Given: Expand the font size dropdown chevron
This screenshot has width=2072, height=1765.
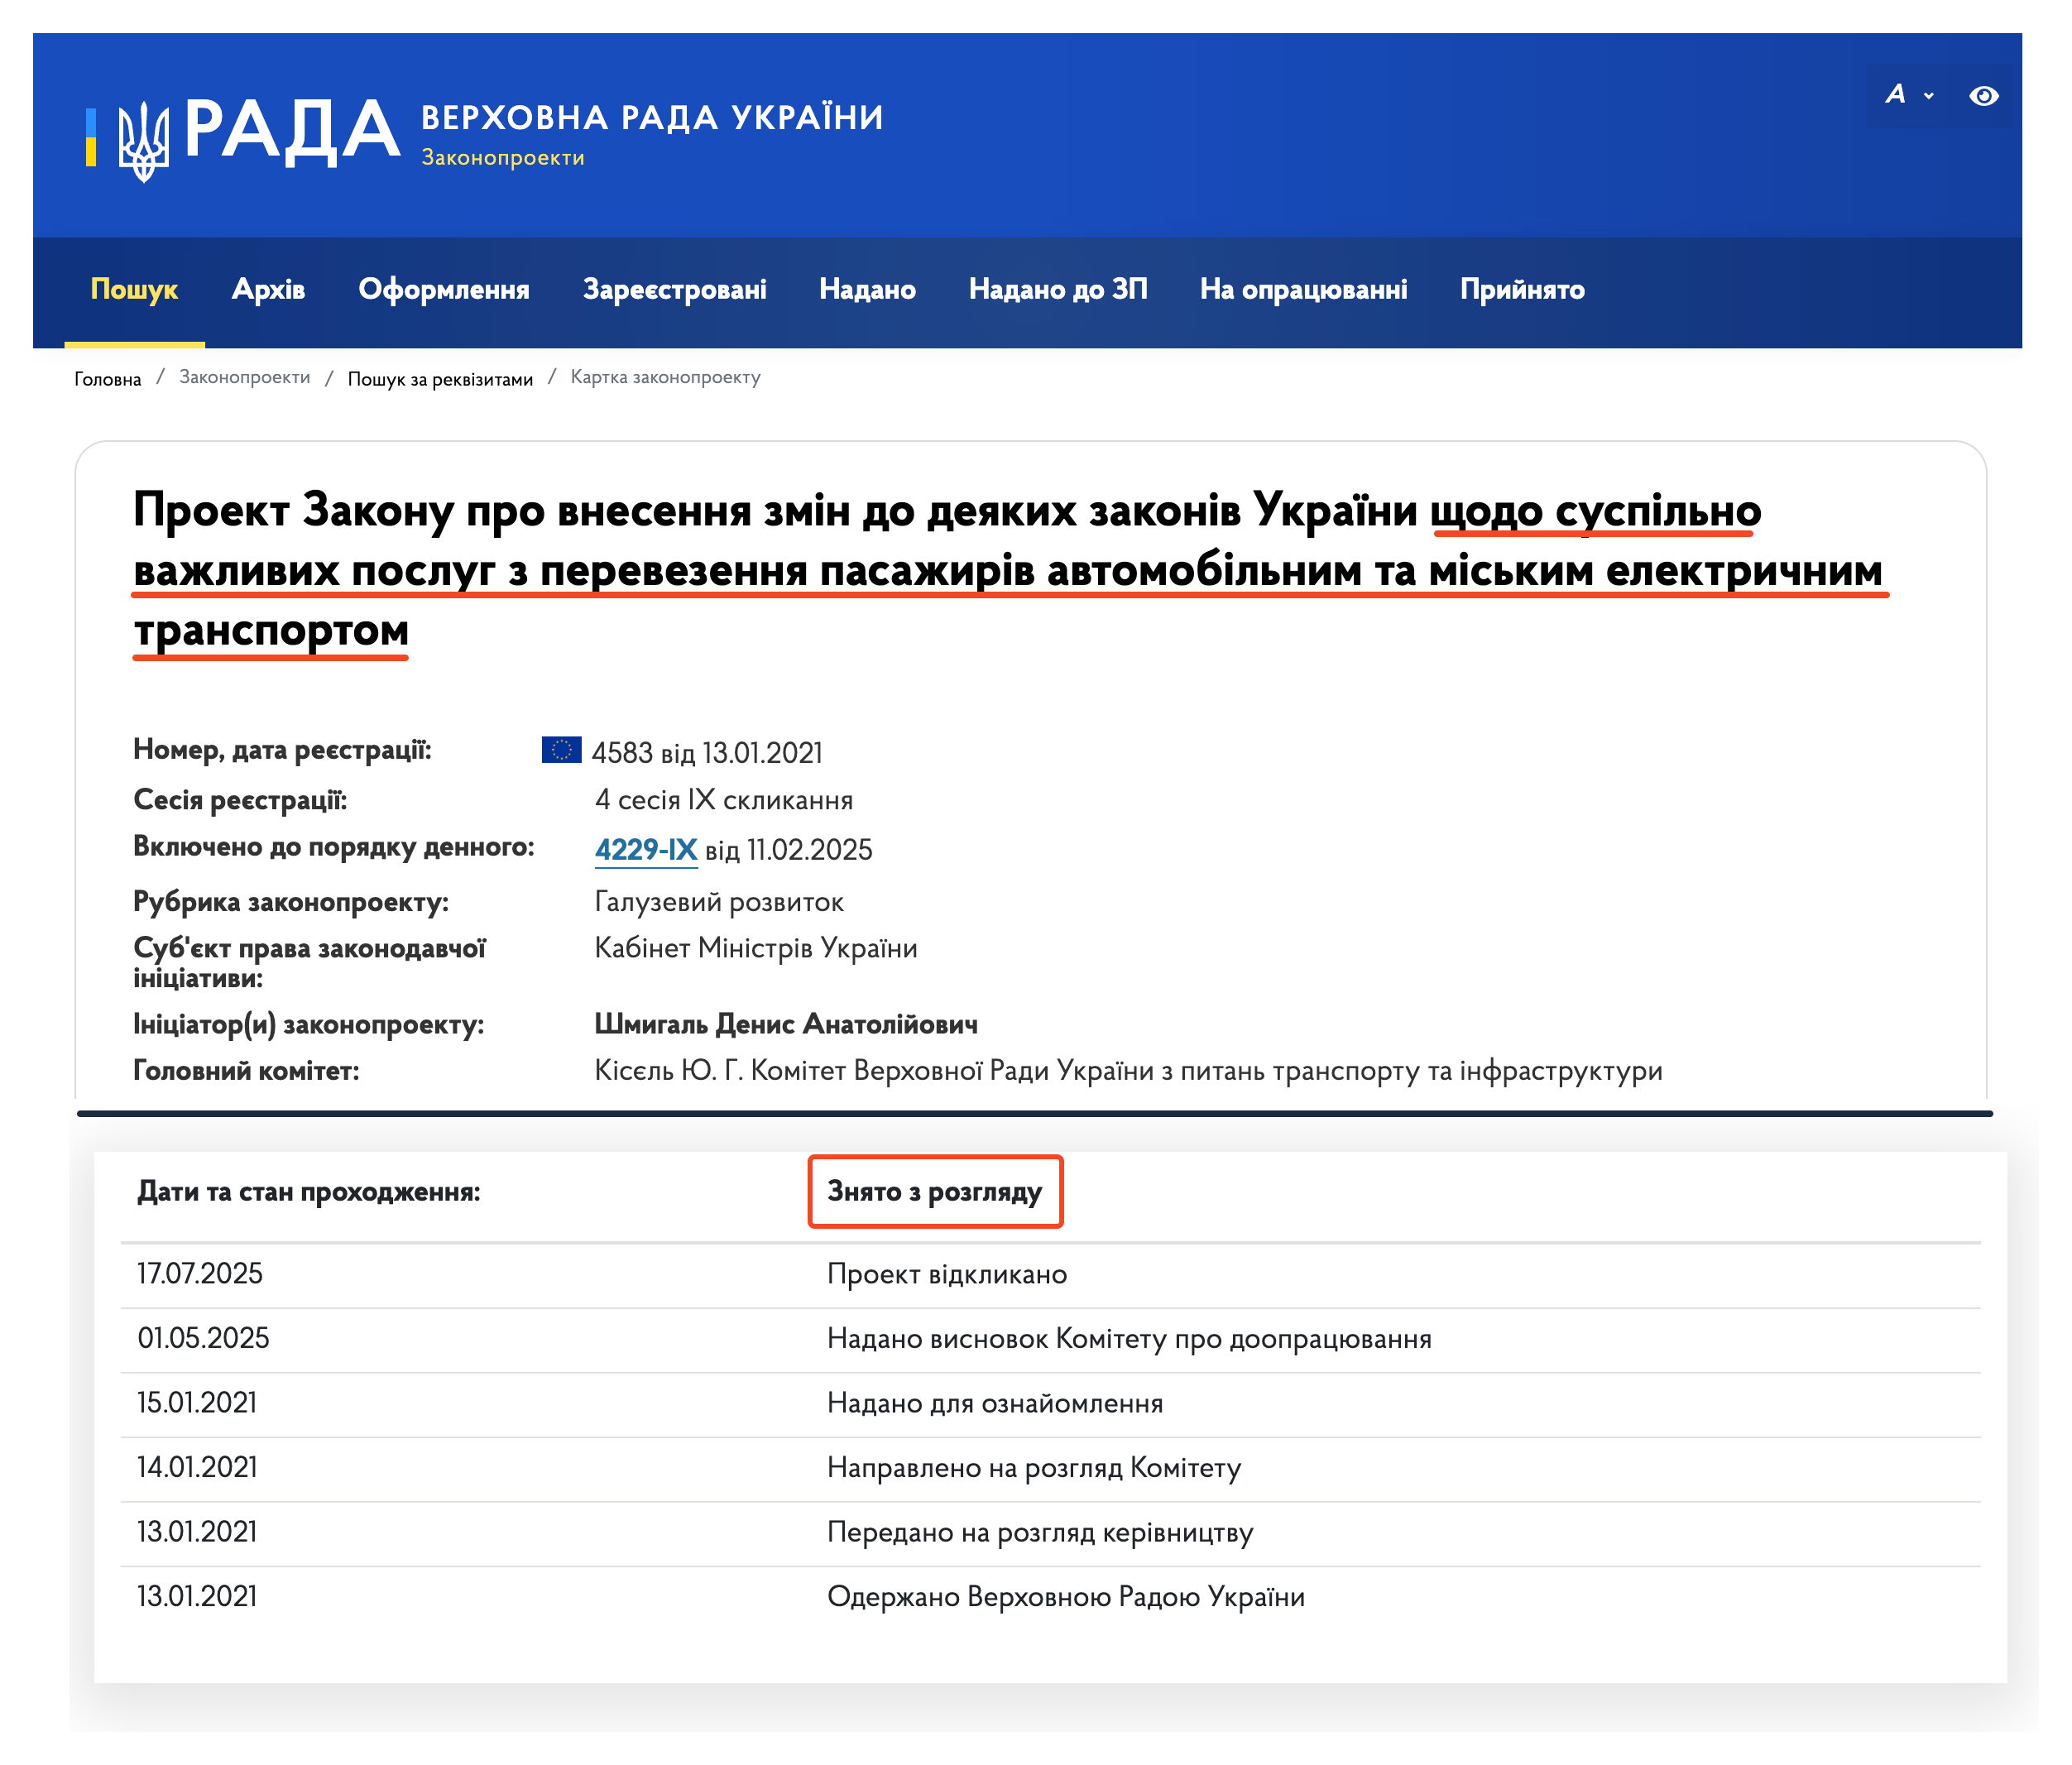Looking at the screenshot, I should pyautogui.click(x=1930, y=96).
